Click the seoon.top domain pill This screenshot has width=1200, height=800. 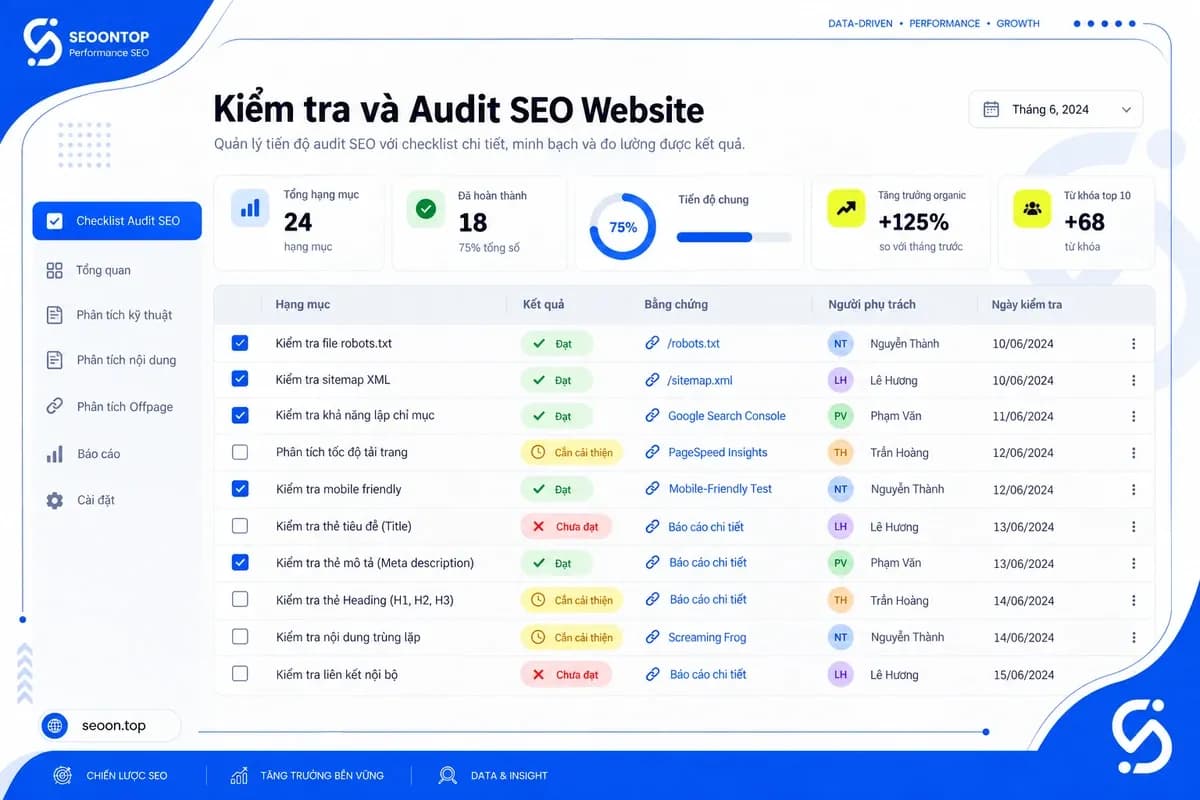coord(110,726)
